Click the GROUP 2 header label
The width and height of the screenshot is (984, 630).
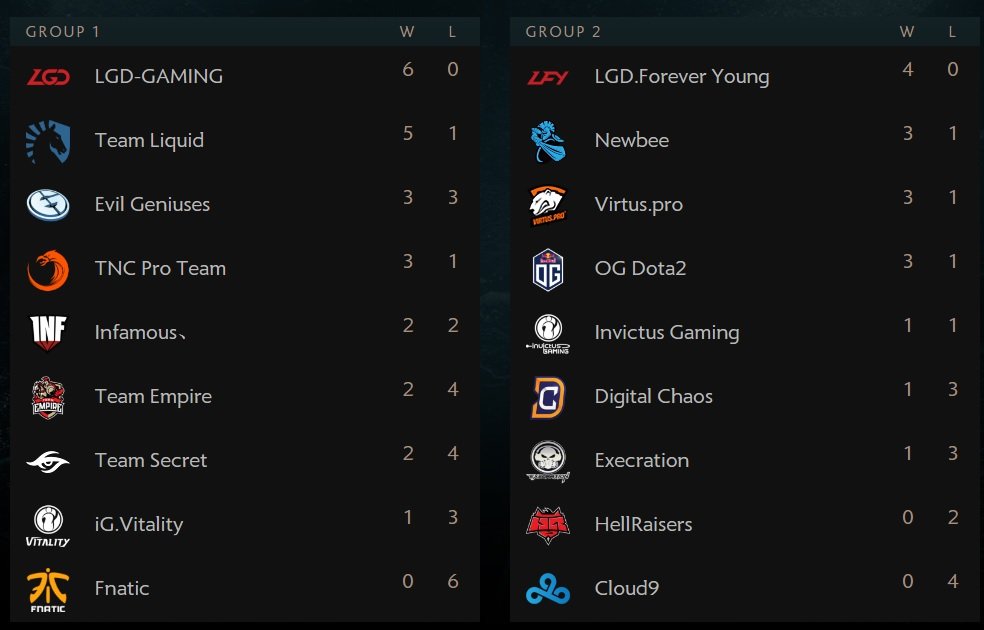pos(563,31)
